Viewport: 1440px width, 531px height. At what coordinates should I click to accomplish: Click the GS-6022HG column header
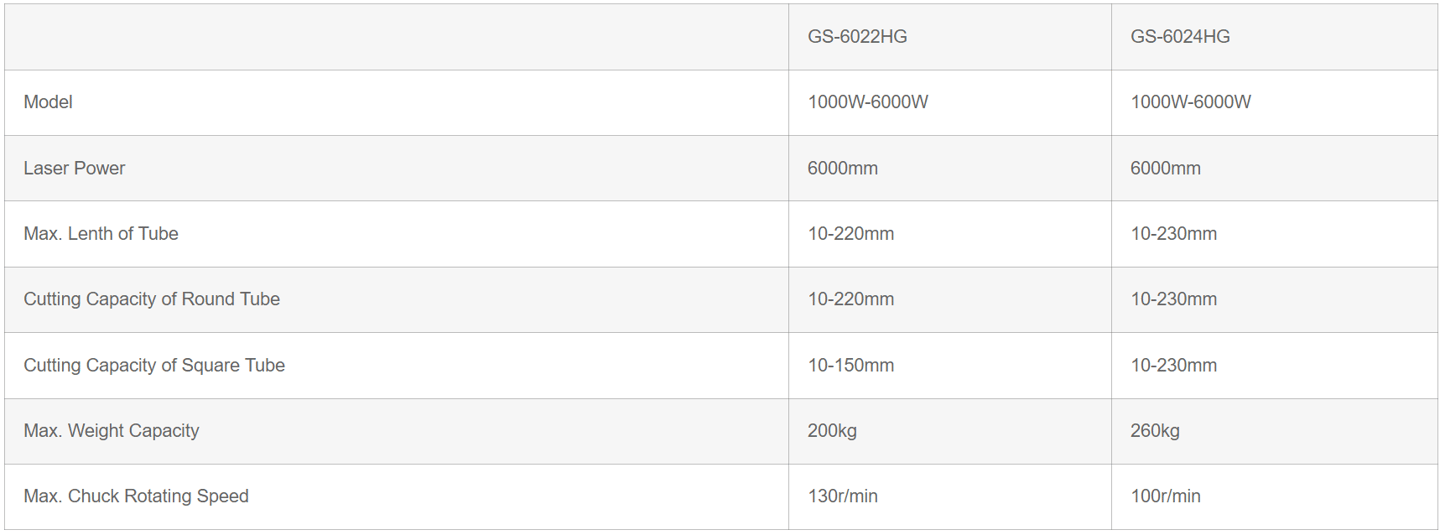[857, 37]
